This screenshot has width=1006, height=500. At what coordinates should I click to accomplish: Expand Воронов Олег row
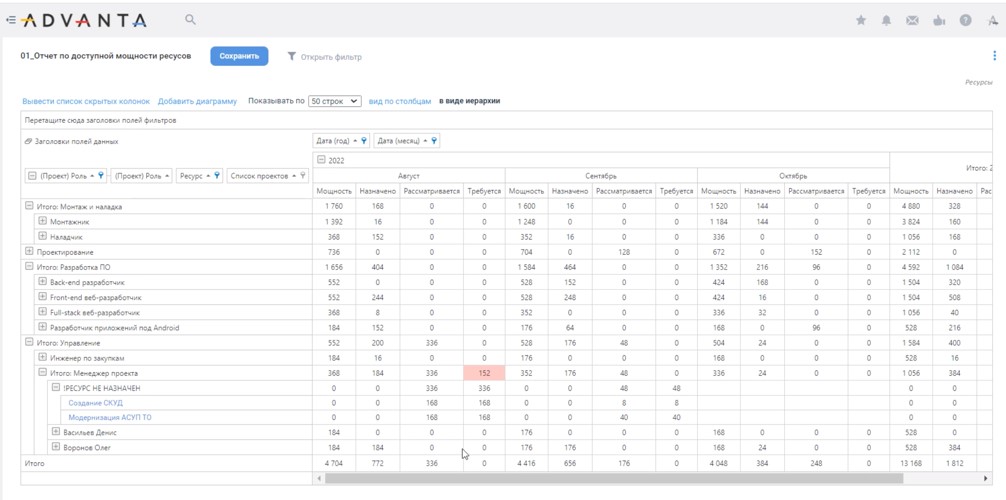56,447
